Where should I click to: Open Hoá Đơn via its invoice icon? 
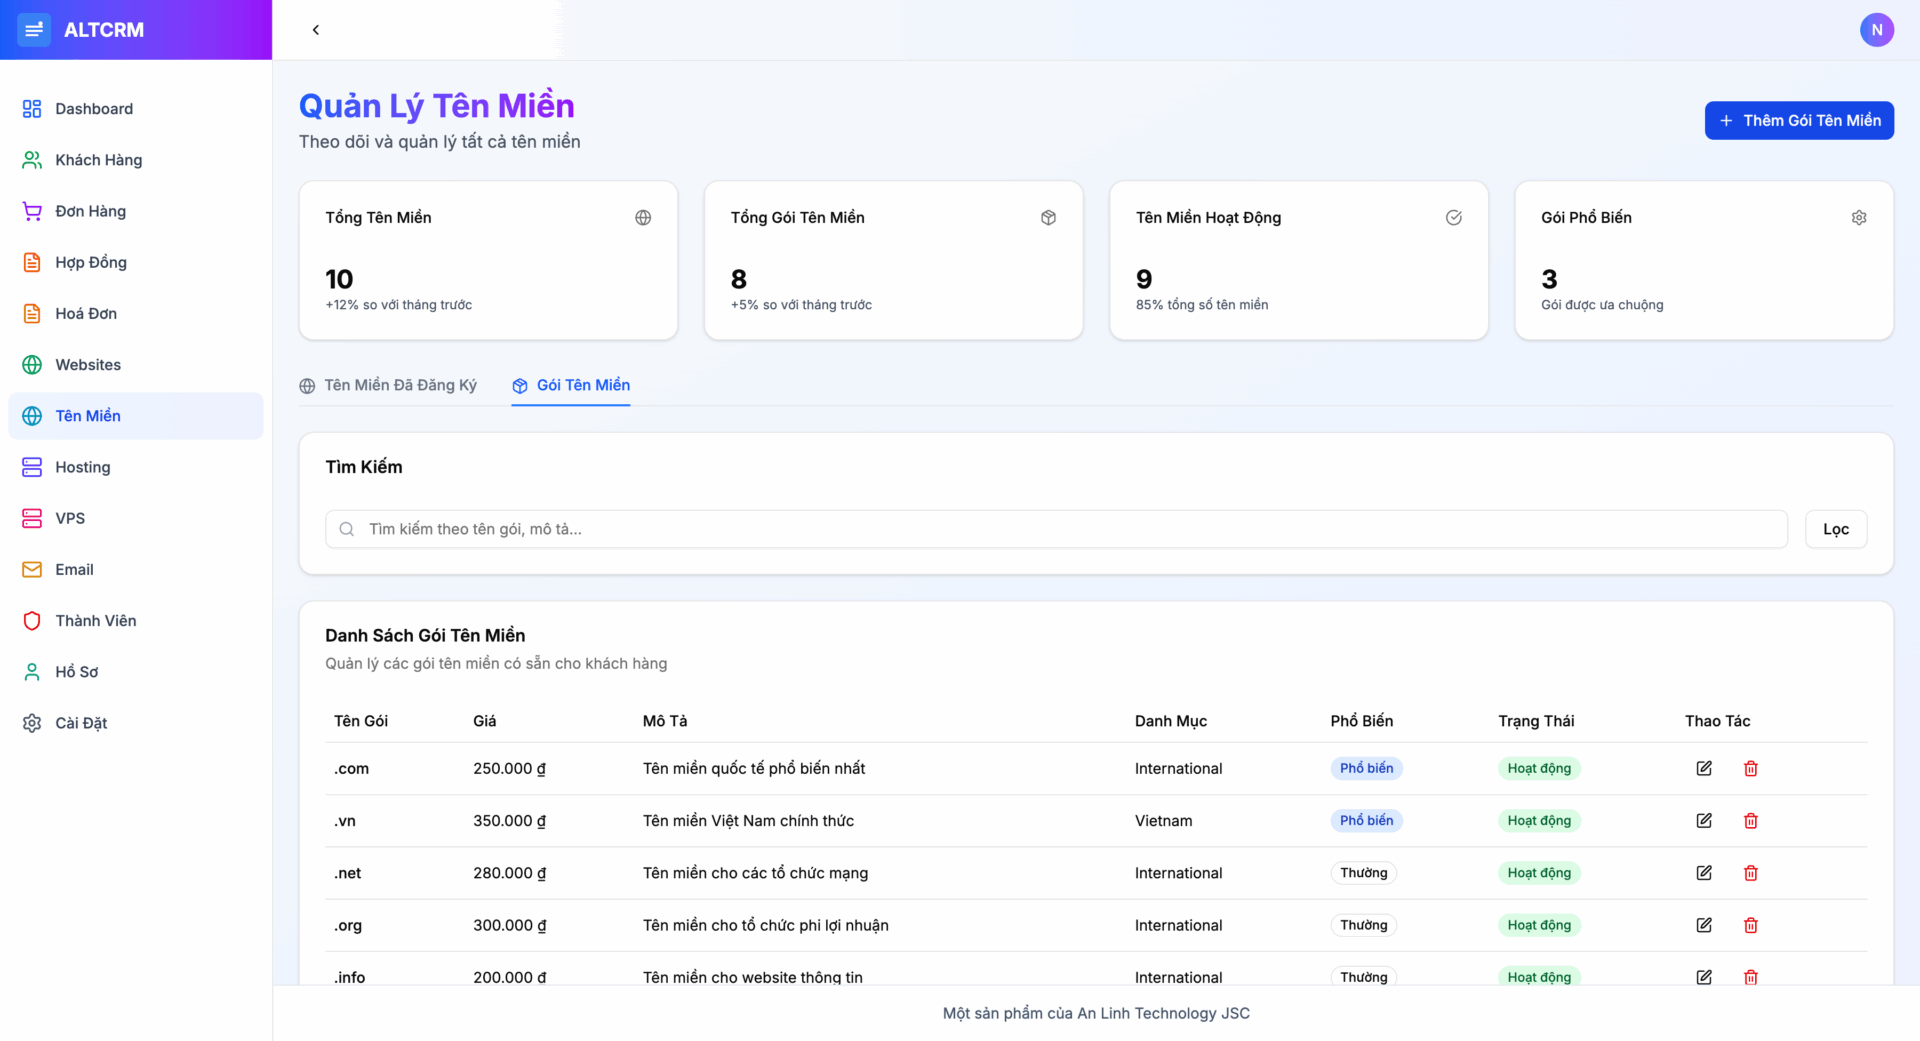pyautogui.click(x=32, y=313)
